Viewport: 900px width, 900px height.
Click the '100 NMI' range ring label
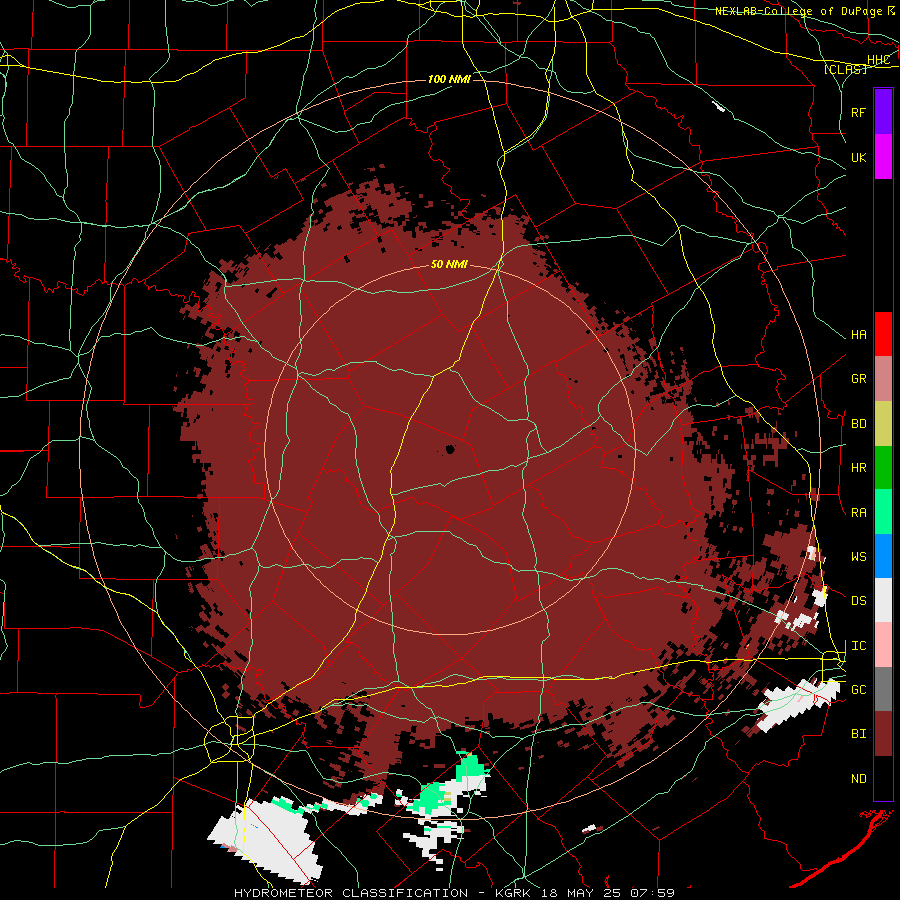tap(449, 79)
